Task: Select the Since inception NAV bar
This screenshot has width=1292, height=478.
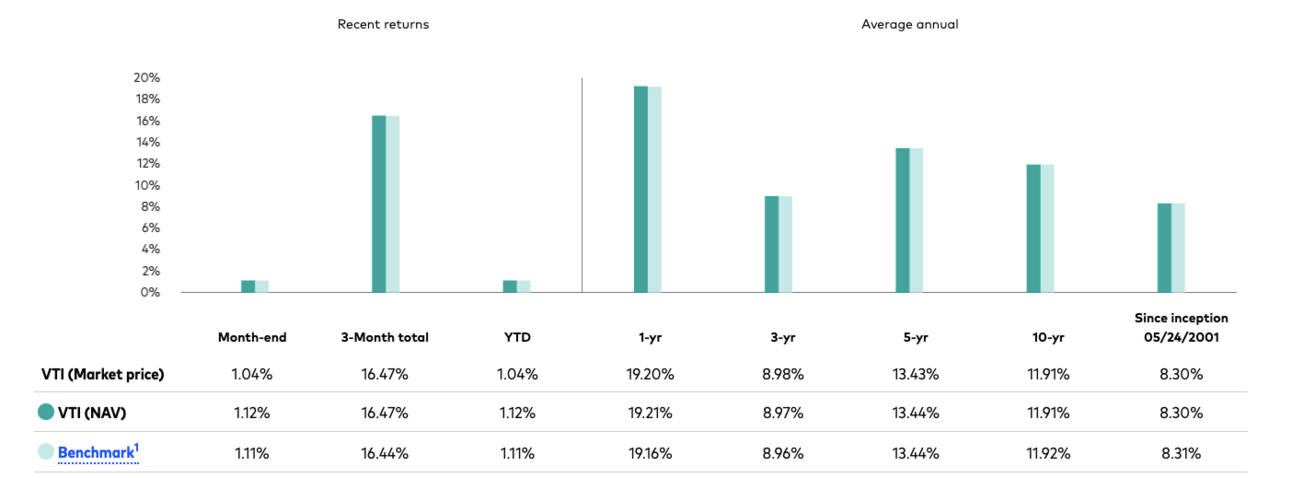Action: (x=1164, y=248)
